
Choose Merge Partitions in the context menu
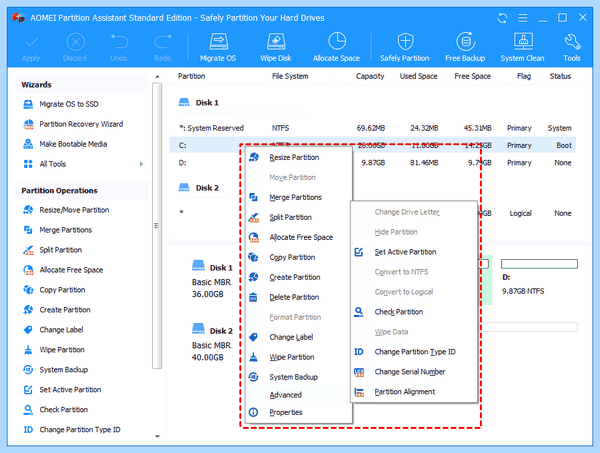(298, 197)
